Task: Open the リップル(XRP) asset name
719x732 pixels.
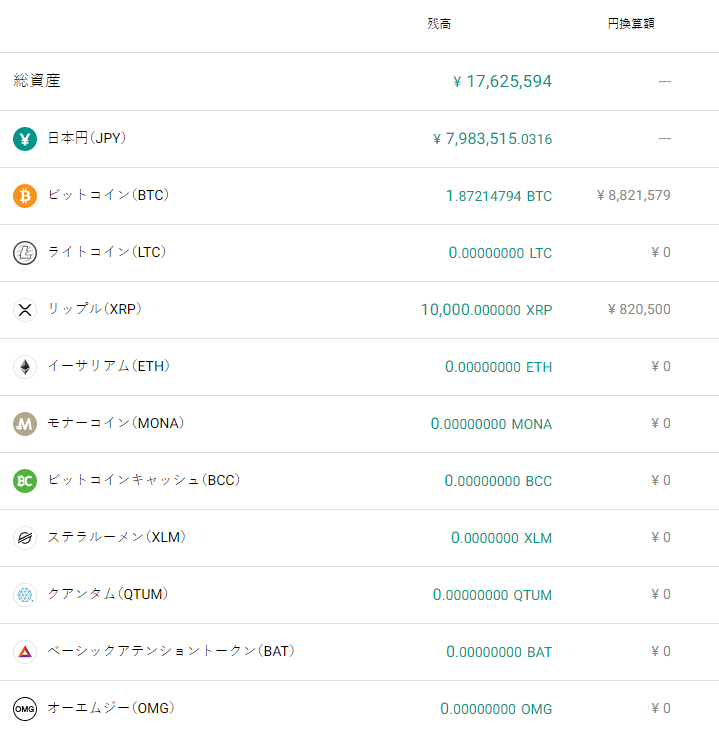Action: pyautogui.click(x=94, y=309)
